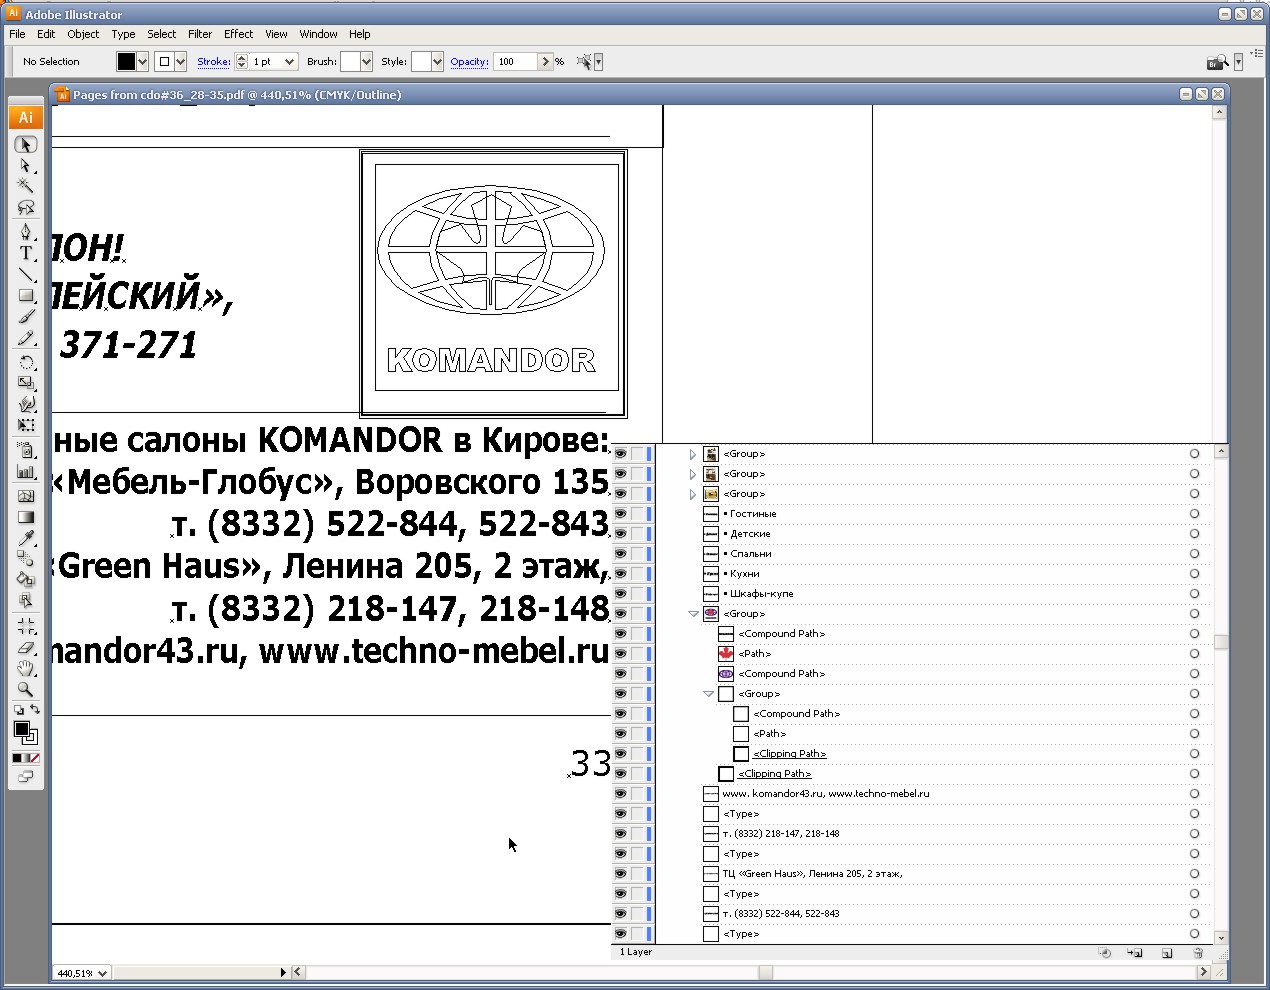Click the opacity value field
Screen dimensions: 1270x990
coord(516,62)
